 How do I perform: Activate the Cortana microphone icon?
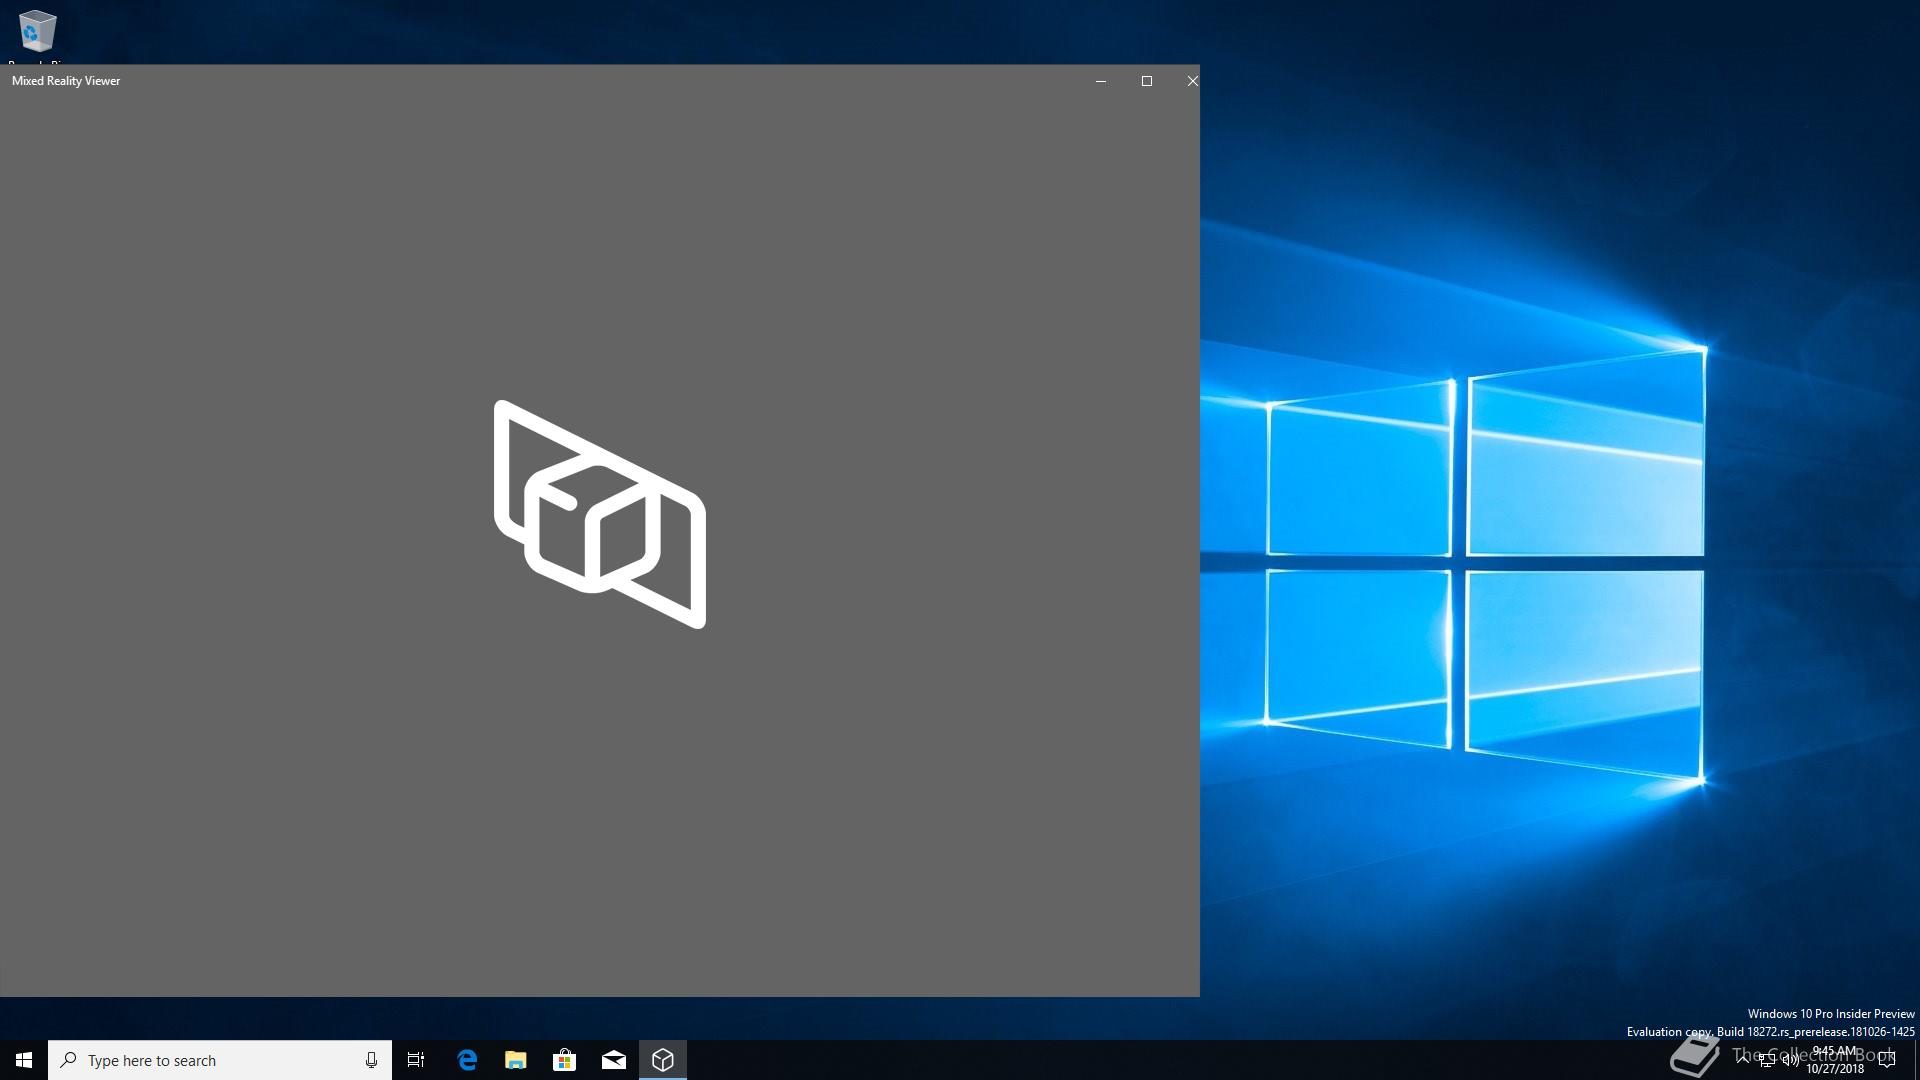(x=371, y=1060)
